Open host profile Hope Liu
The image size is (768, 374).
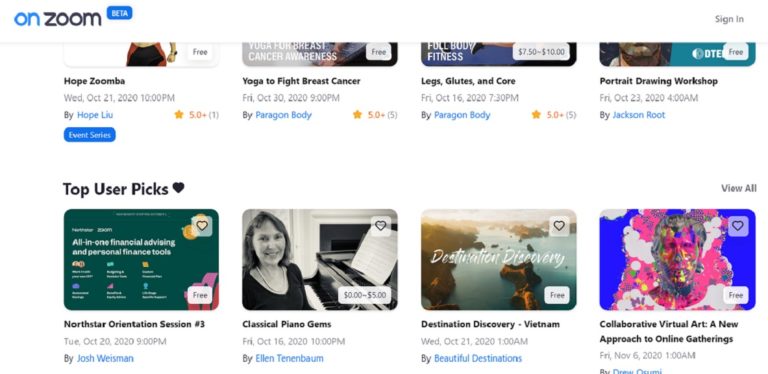coord(95,115)
